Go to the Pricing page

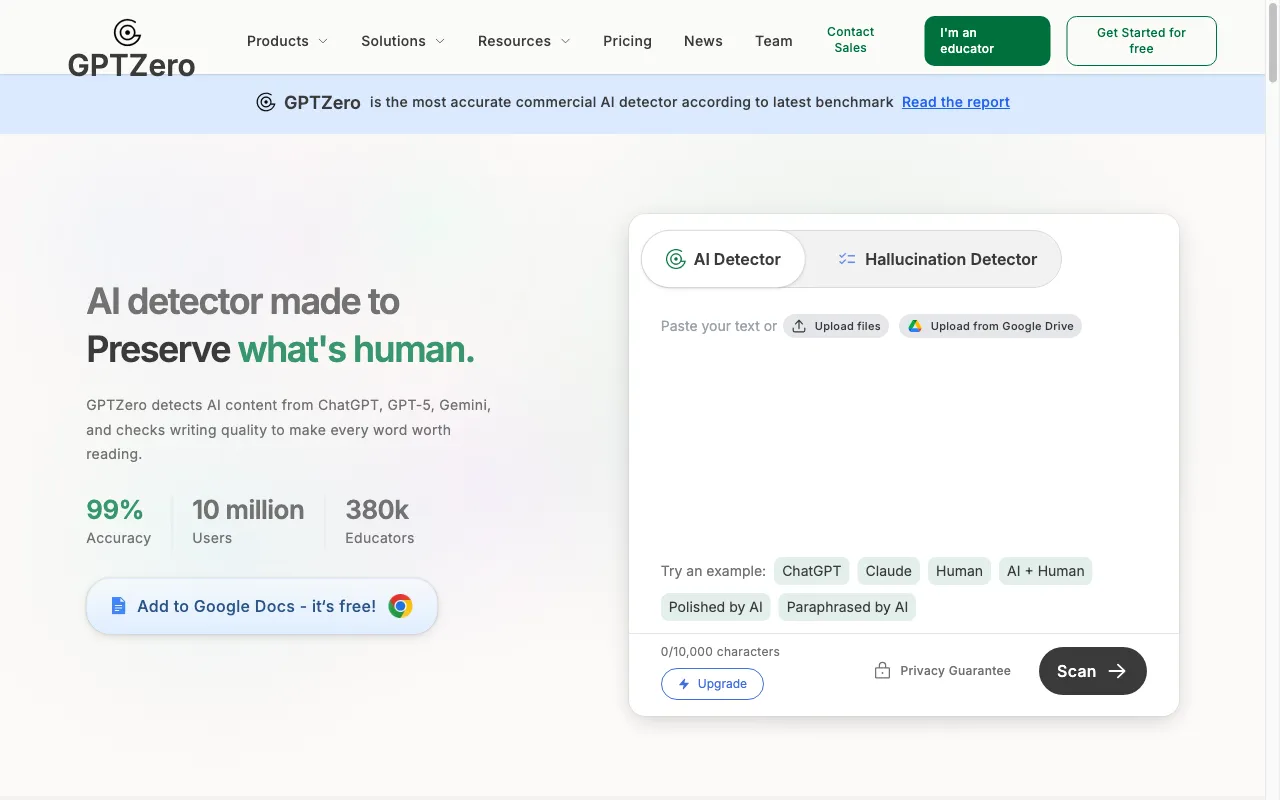627,41
